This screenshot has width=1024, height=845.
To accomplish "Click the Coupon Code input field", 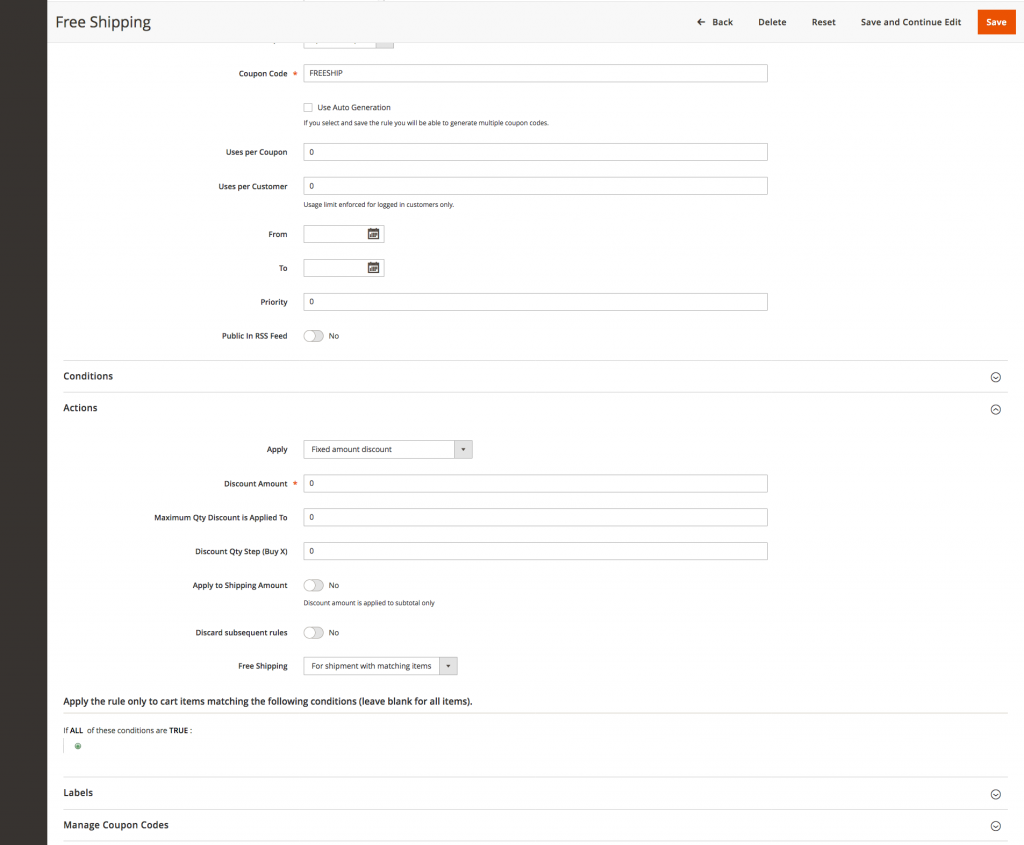I will (535, 73).
